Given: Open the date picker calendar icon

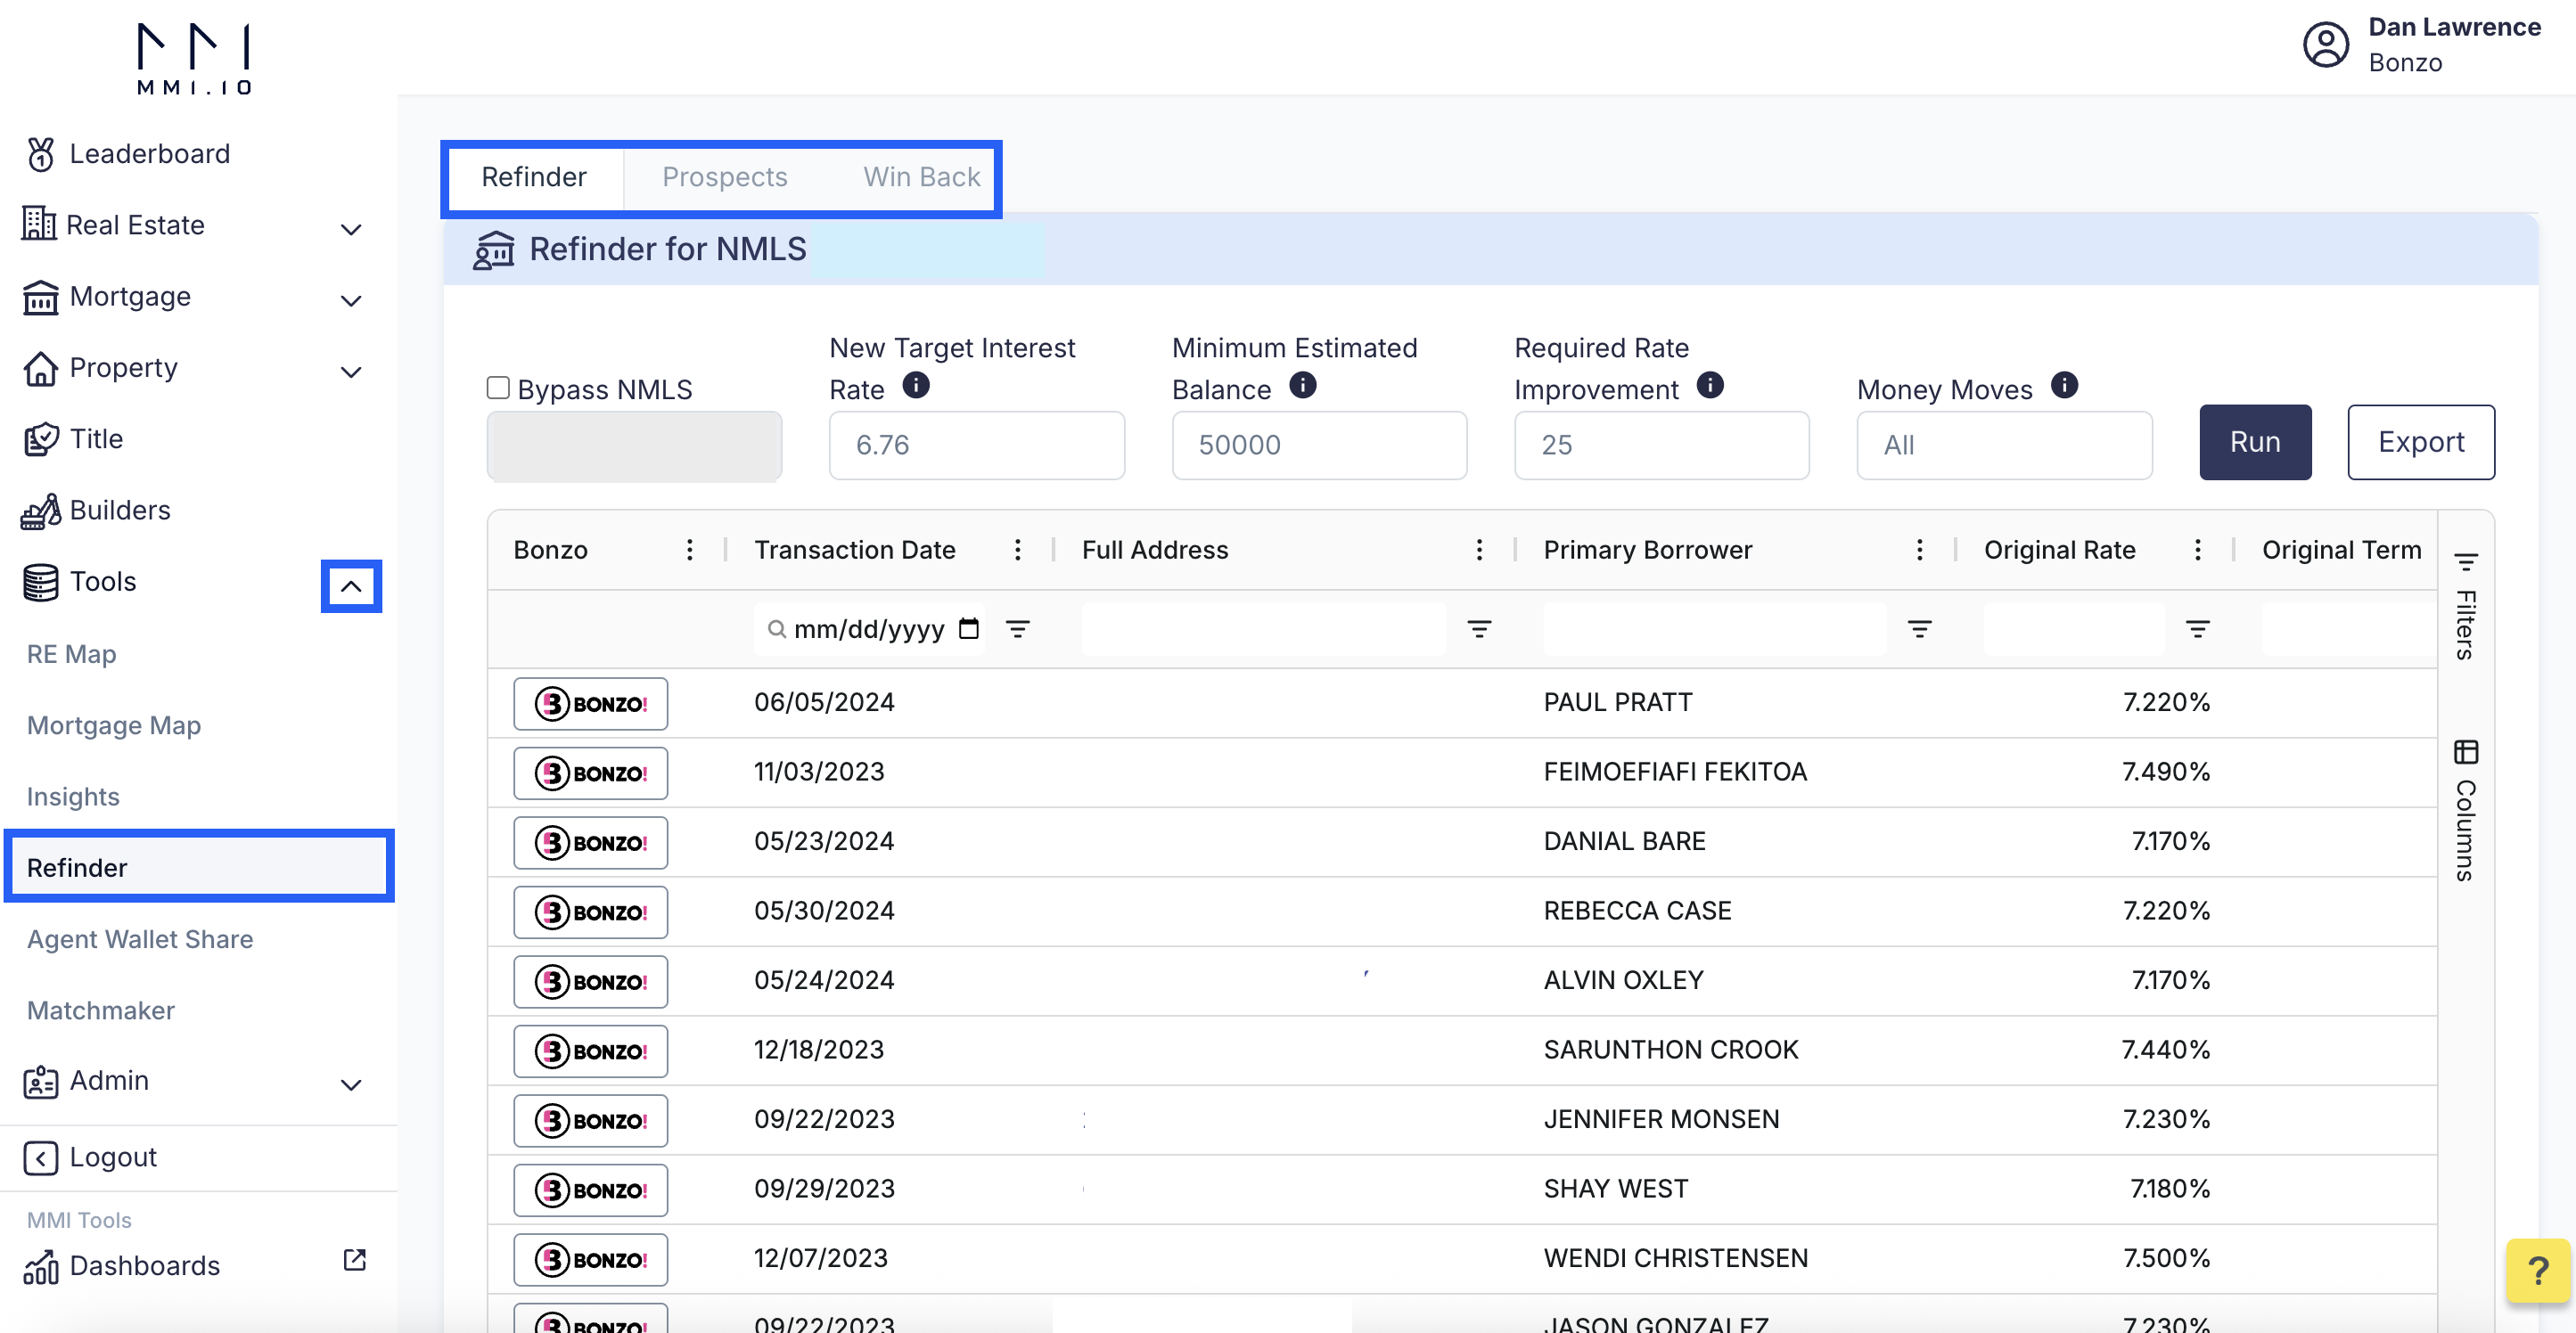Looking at the screenshot, I should 969,628.
